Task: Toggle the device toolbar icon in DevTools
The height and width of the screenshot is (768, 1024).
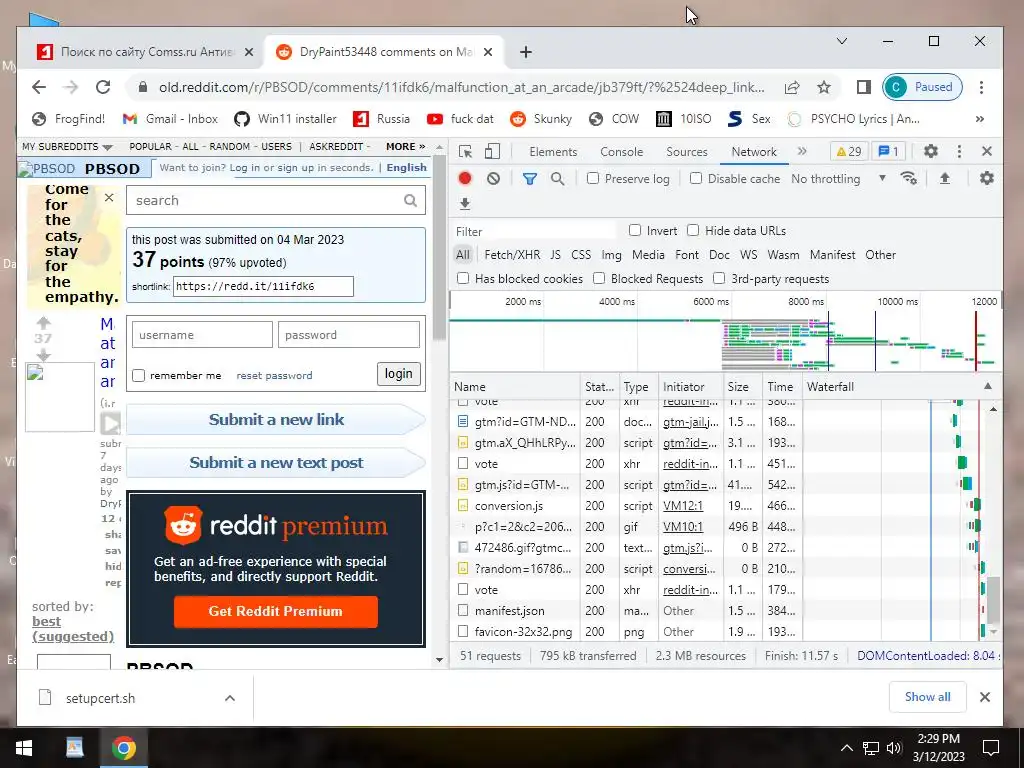Action: [x=492, y=152]
